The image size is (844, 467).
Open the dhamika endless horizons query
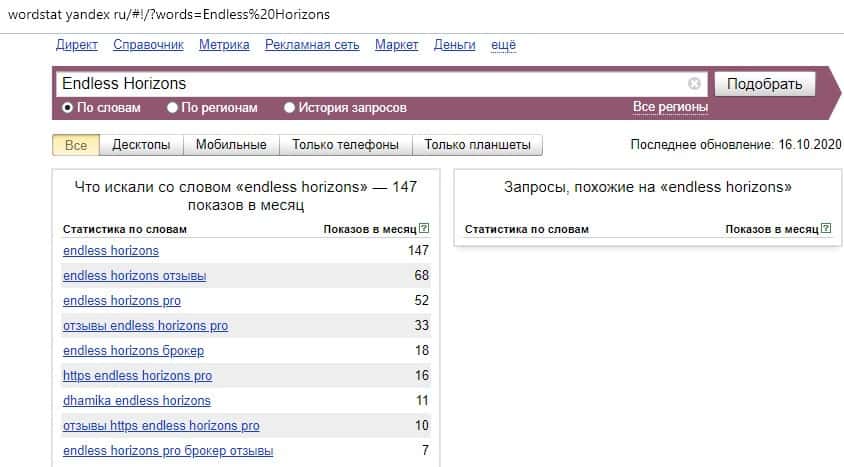pyautogui.click(x=136, y=400)
